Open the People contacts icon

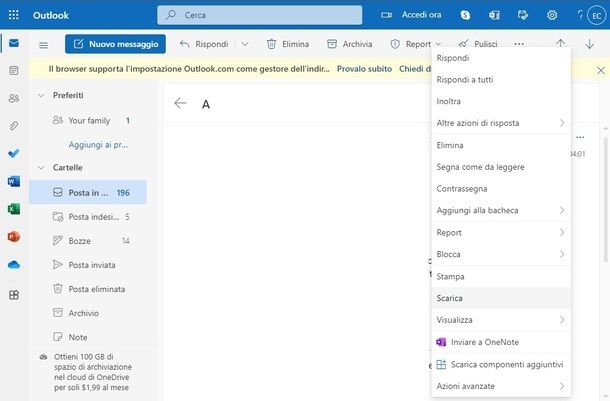(x=13, y=98)
